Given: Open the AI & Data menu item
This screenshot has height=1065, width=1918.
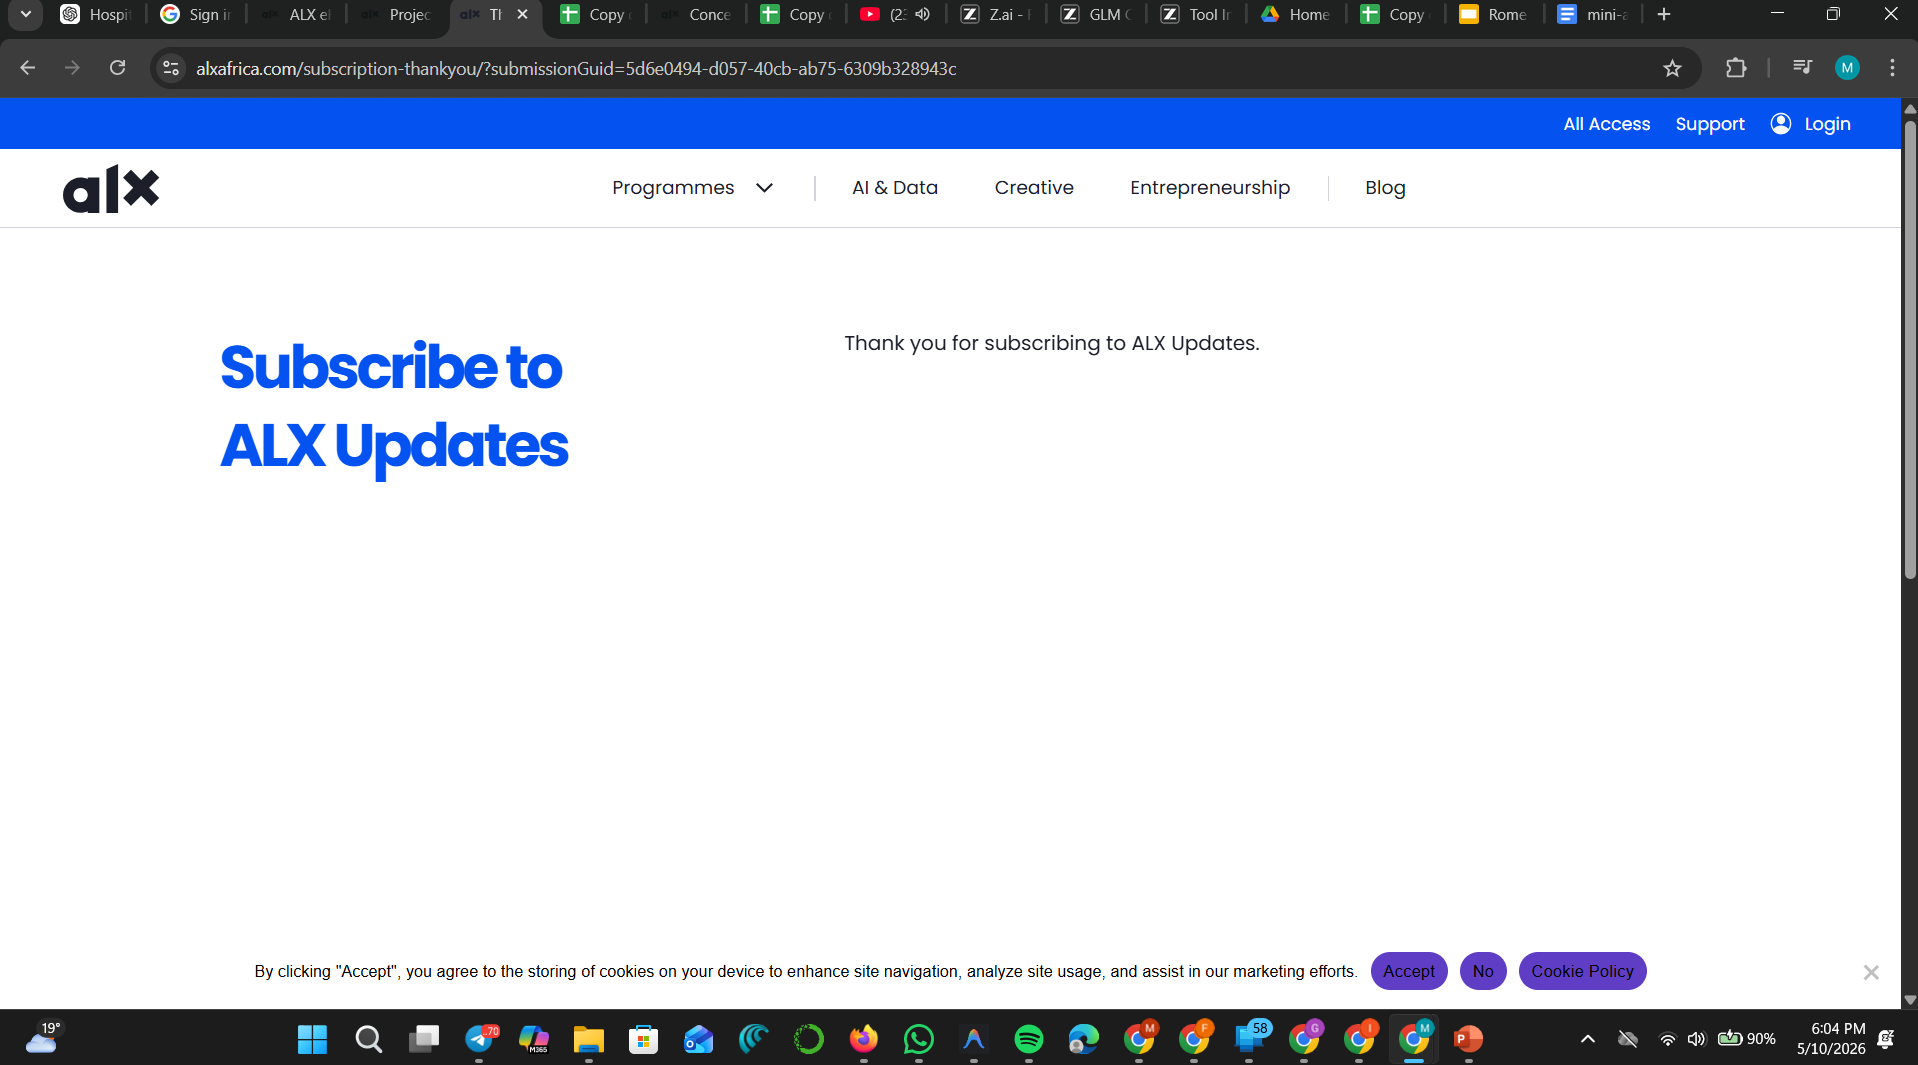Looking at the screenshot, I should point(895,188).
